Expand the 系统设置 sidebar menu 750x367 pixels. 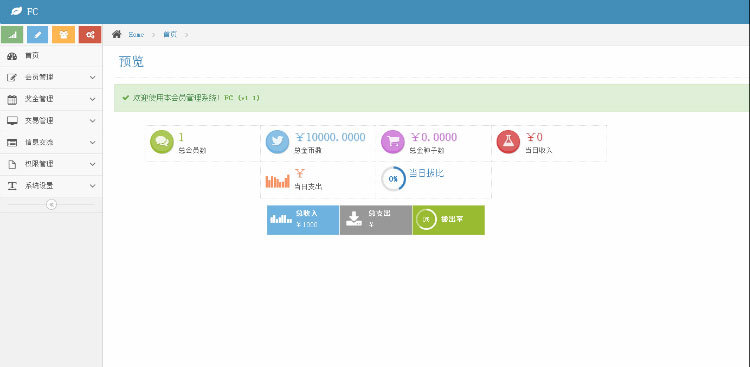51,186
